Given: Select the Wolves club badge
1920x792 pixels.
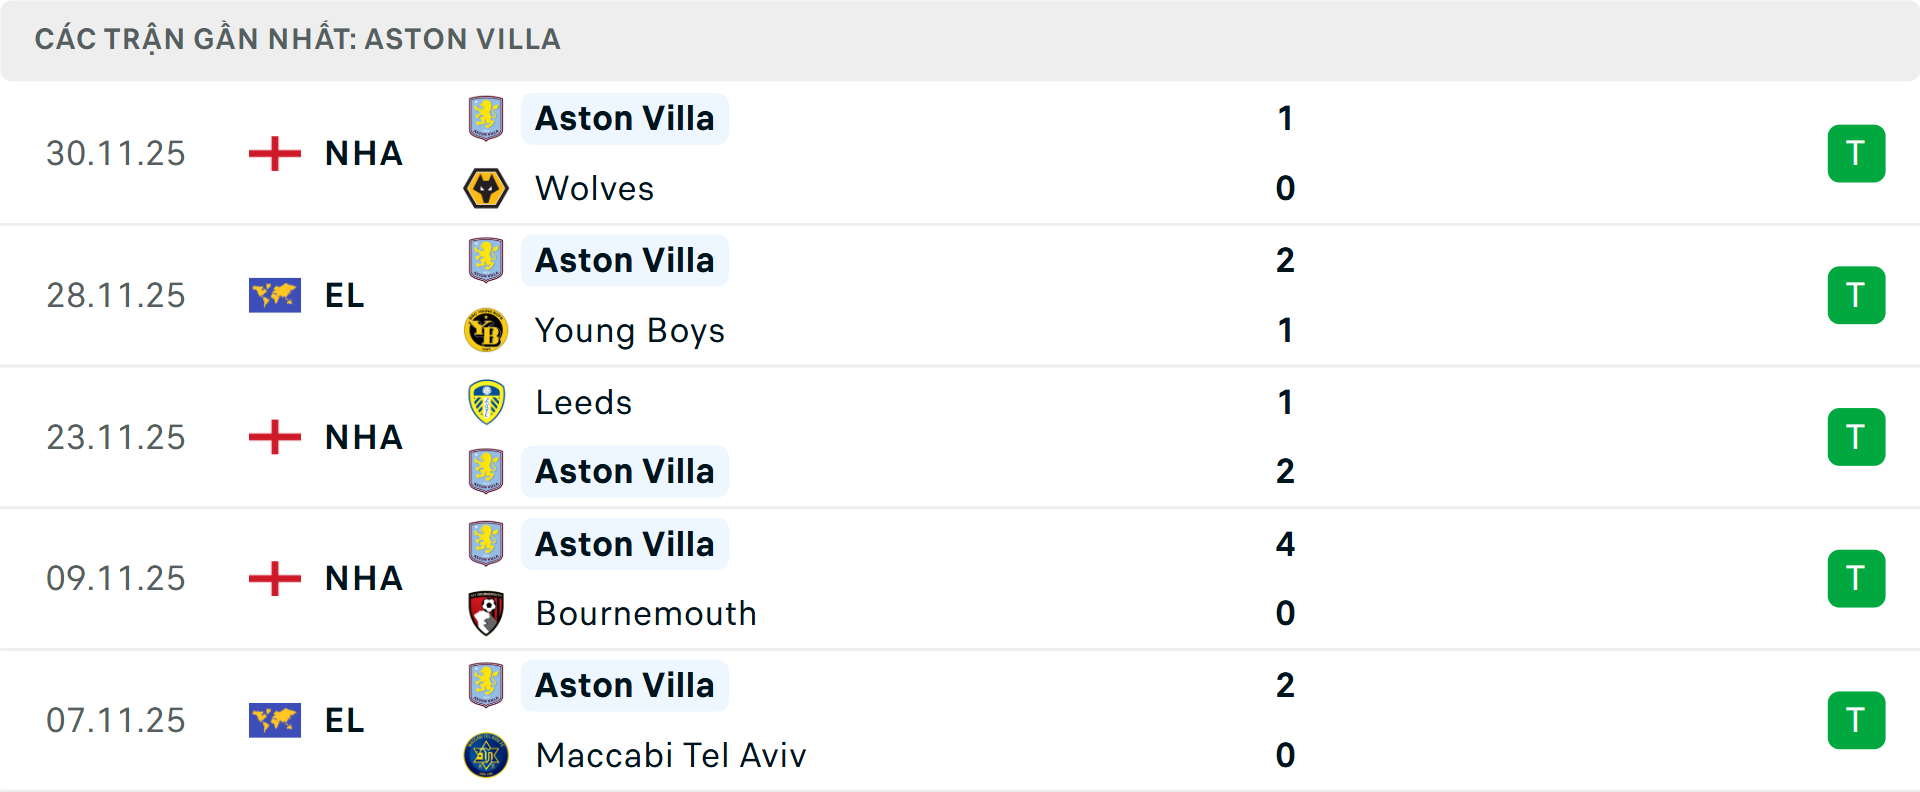Looking at the screenshot, I should pos(487,188).
